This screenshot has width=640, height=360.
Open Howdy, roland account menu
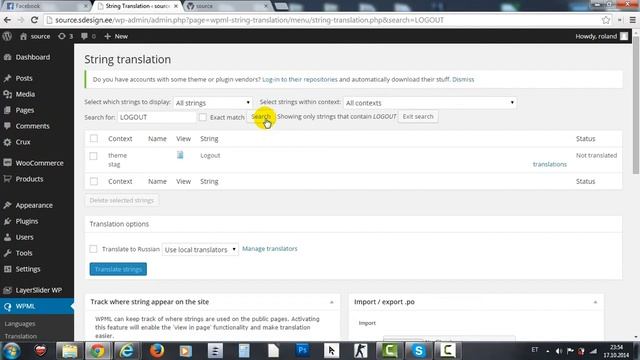click(x=601, y=36)
